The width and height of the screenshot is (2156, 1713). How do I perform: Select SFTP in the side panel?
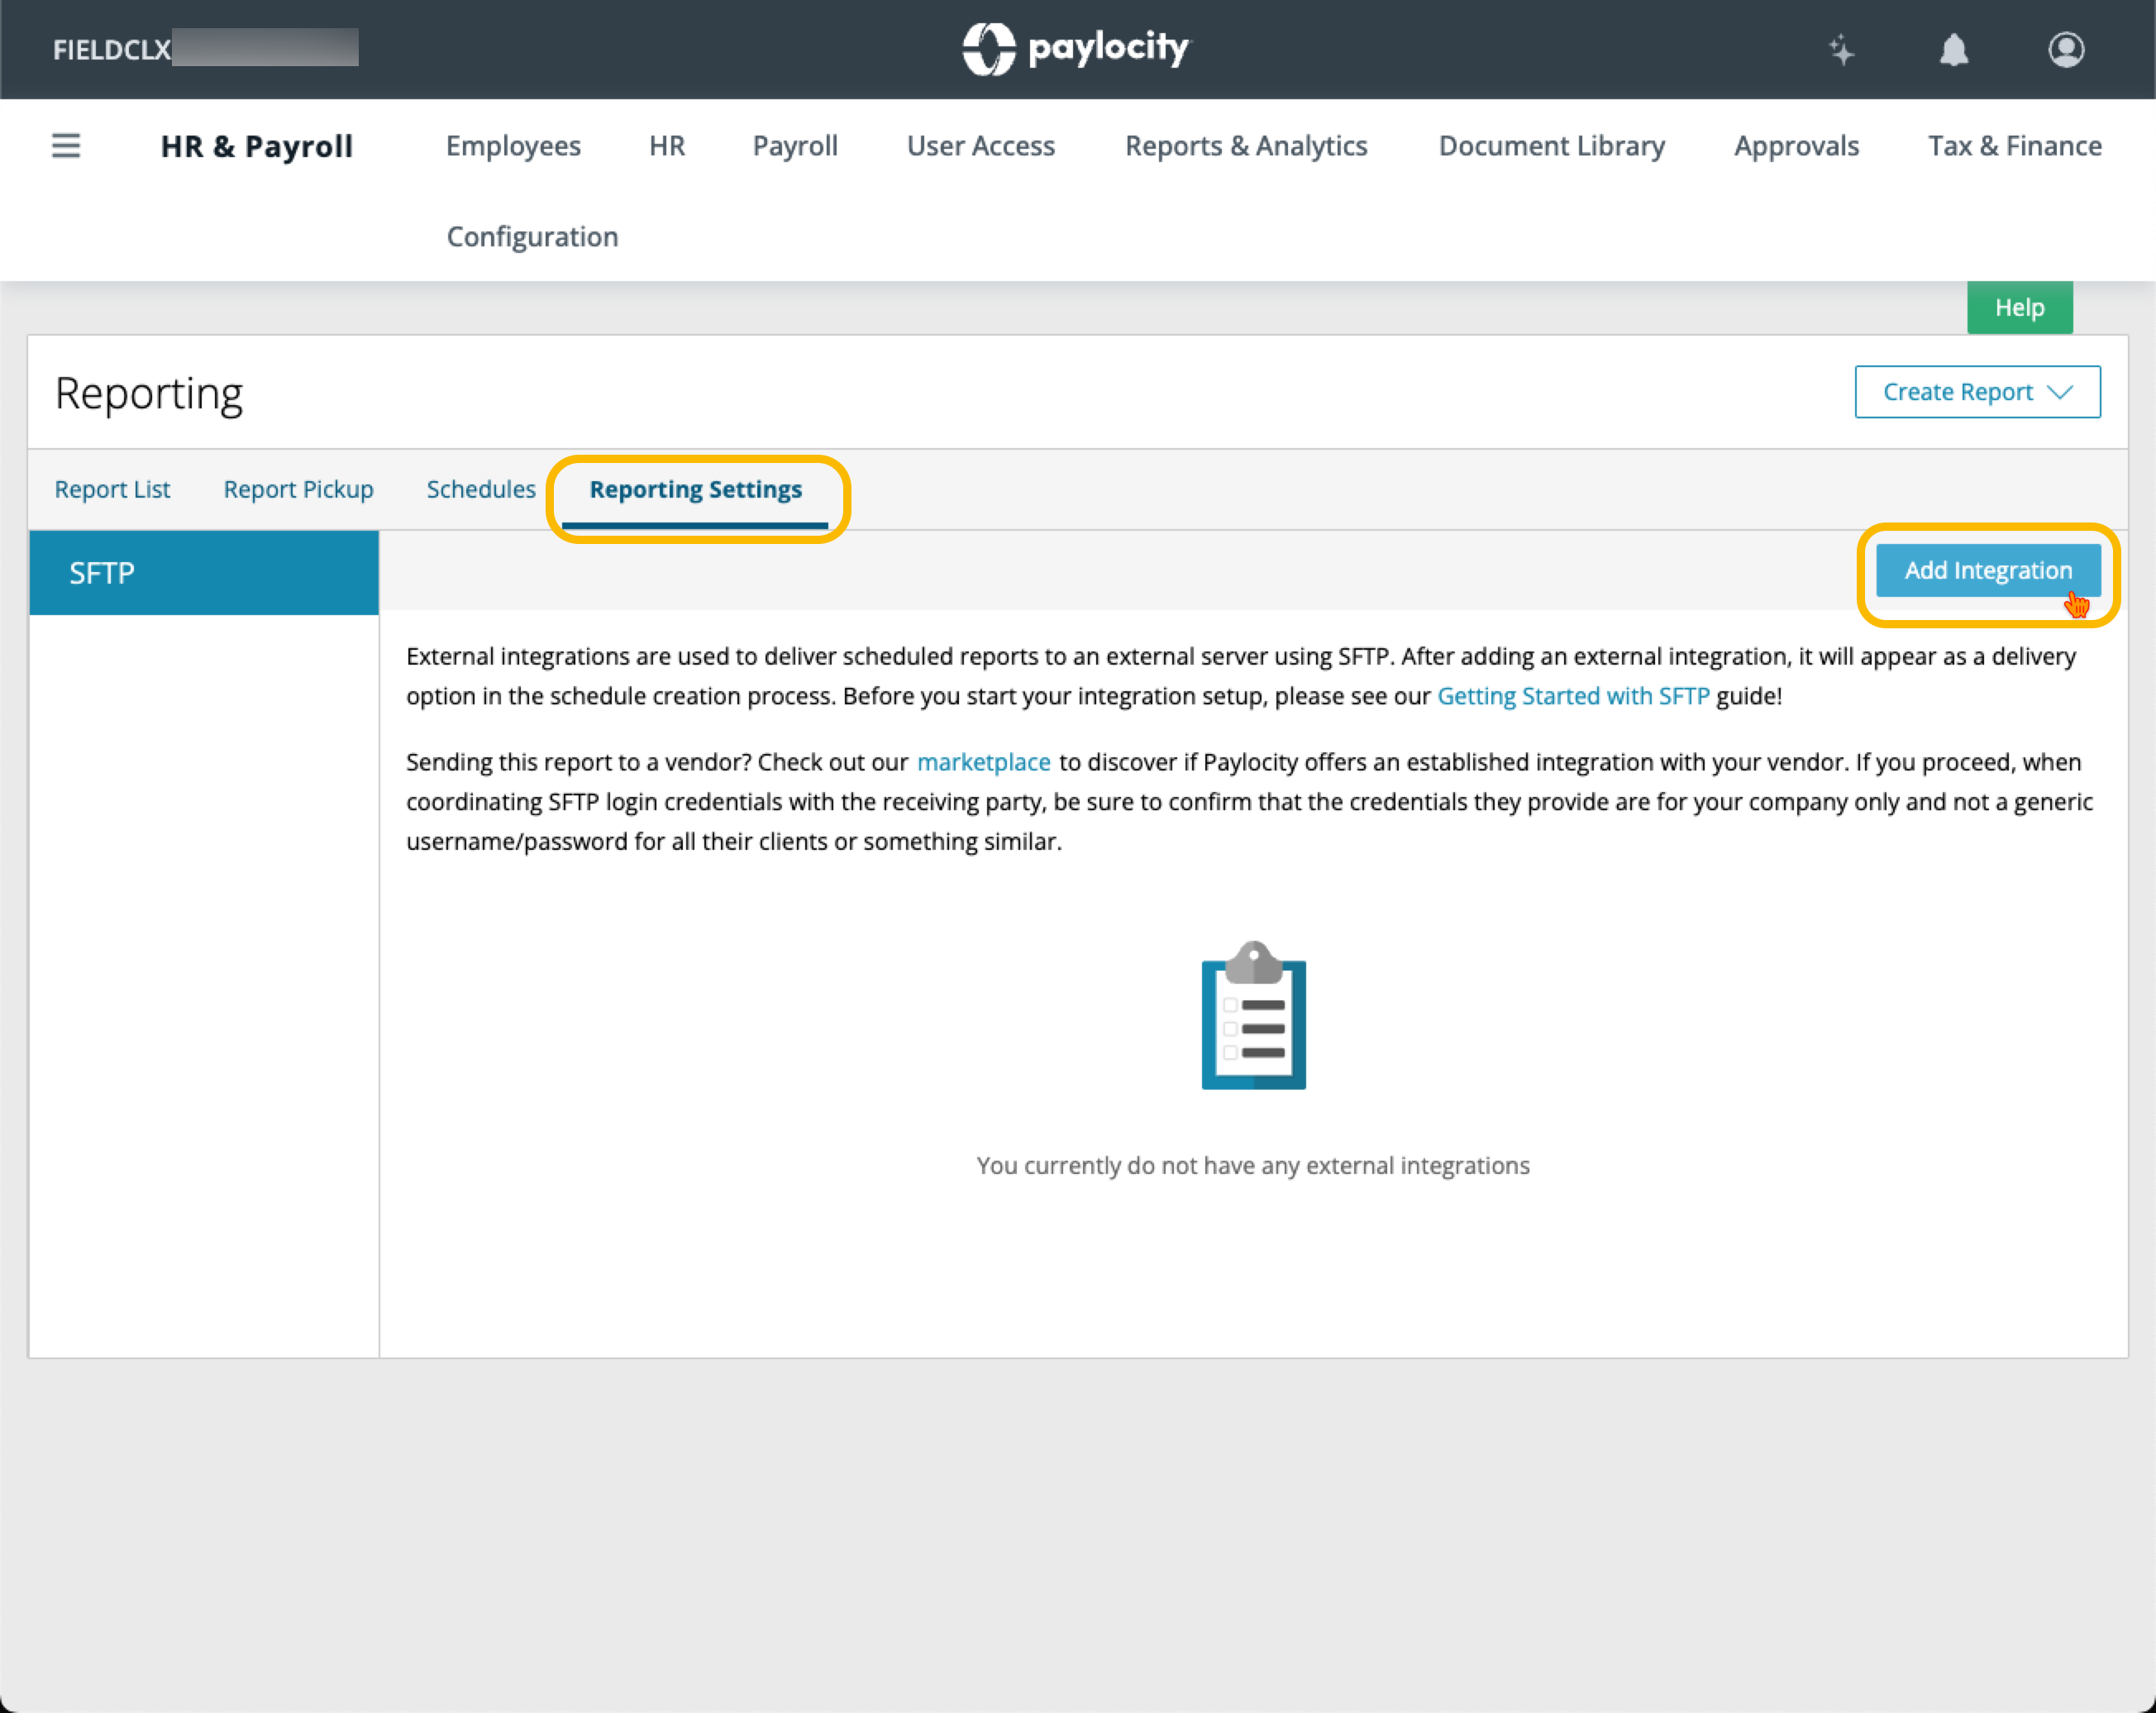pos(204,573)
